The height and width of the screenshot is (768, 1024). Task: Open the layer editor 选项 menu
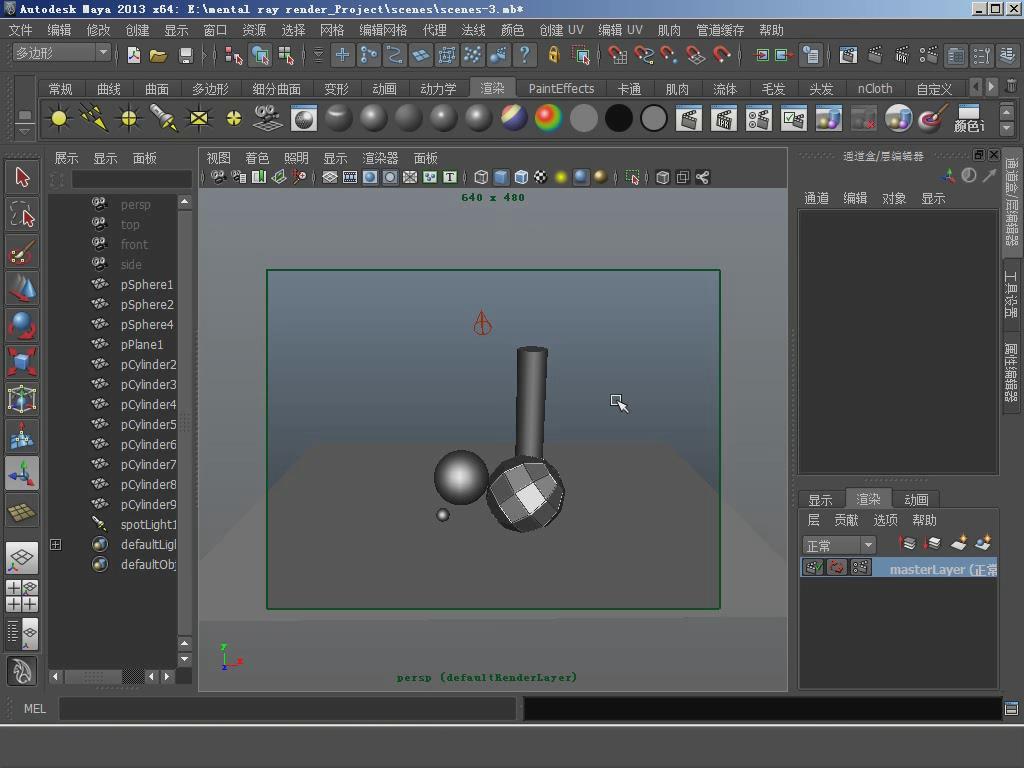pyautogui.click(x=886, y=520)
